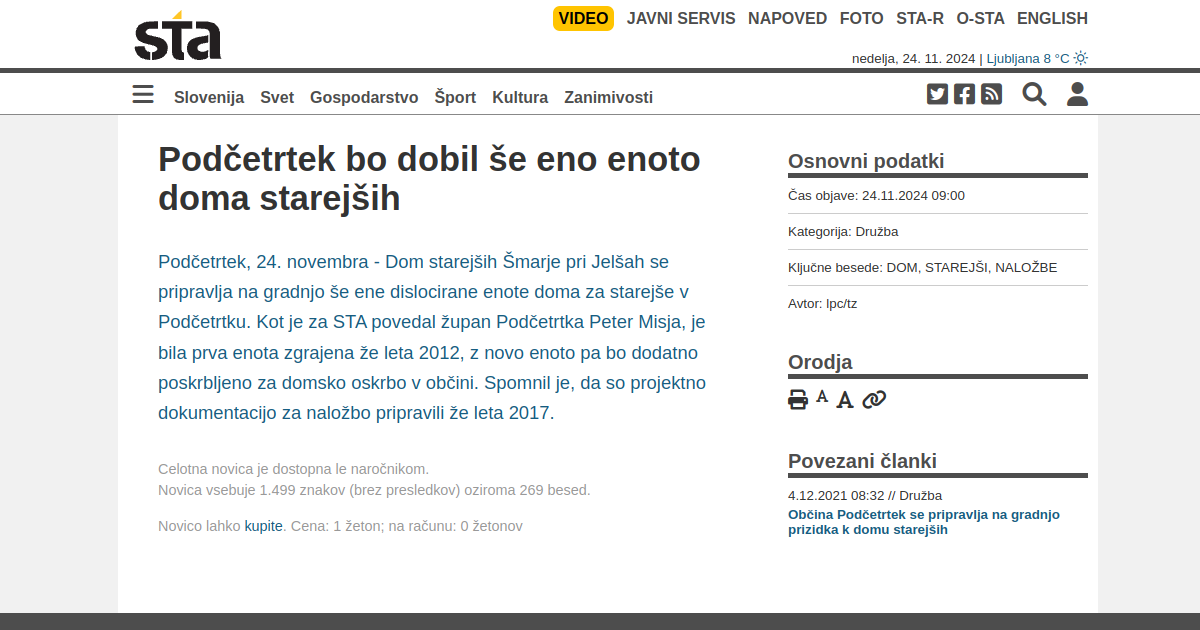The height and width of the screenshot is (630, 1200).
Task: Open the hamburger menu
Action: click(143, 95)
